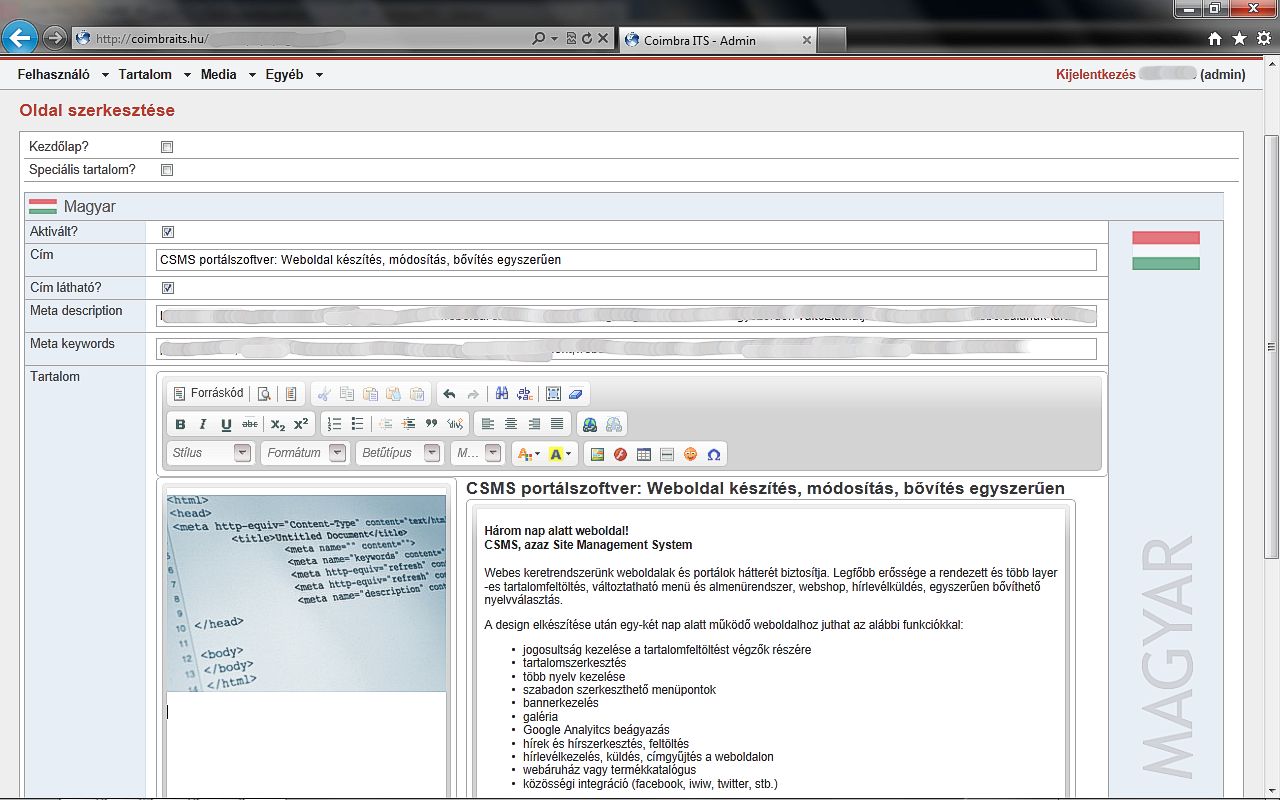Viewport: 1280px width, 800px height.
Task: Insert a special character with Omega icon
Action: click(x=713, y=454)
